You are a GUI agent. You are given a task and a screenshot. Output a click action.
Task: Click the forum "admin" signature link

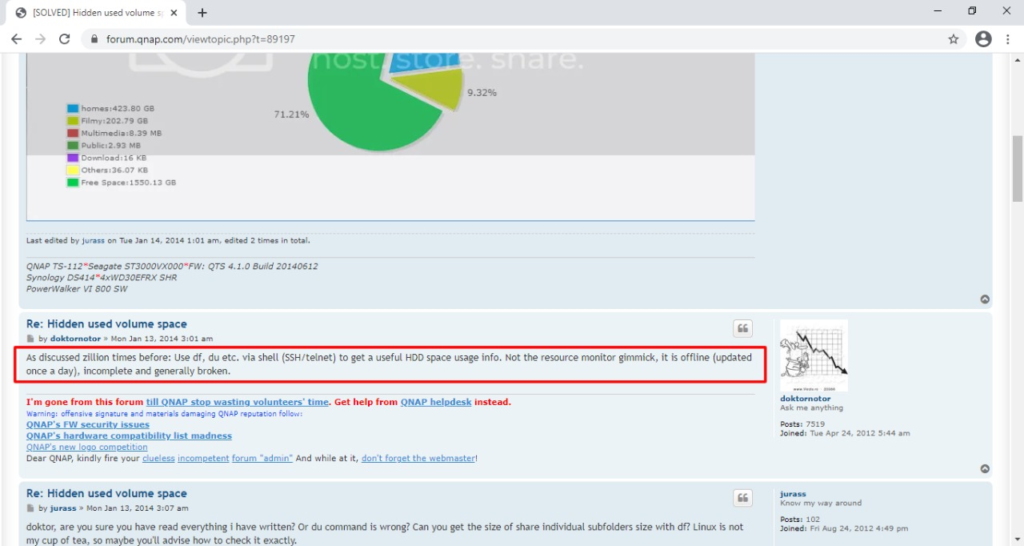coord(262,458)
